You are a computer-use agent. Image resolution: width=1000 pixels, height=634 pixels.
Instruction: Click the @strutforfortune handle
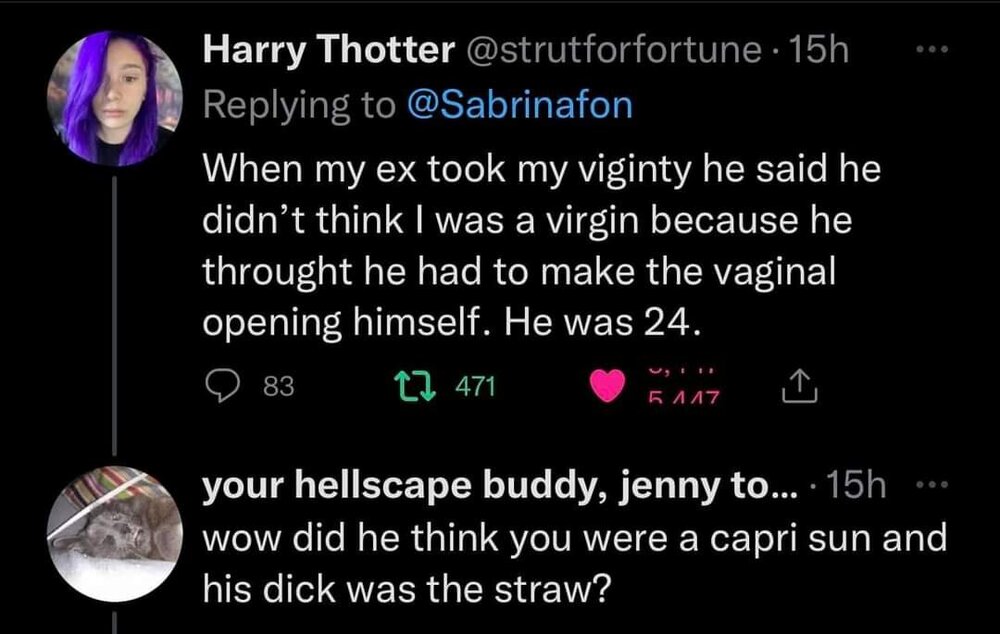[x=612, y=51]
